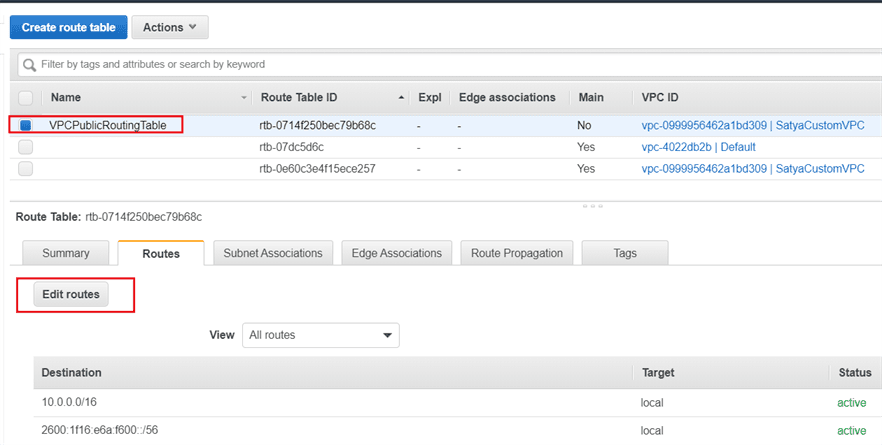This screenshot has width=882, height=445.
Task: Click the Create route table button
Action: click(68, 27)
